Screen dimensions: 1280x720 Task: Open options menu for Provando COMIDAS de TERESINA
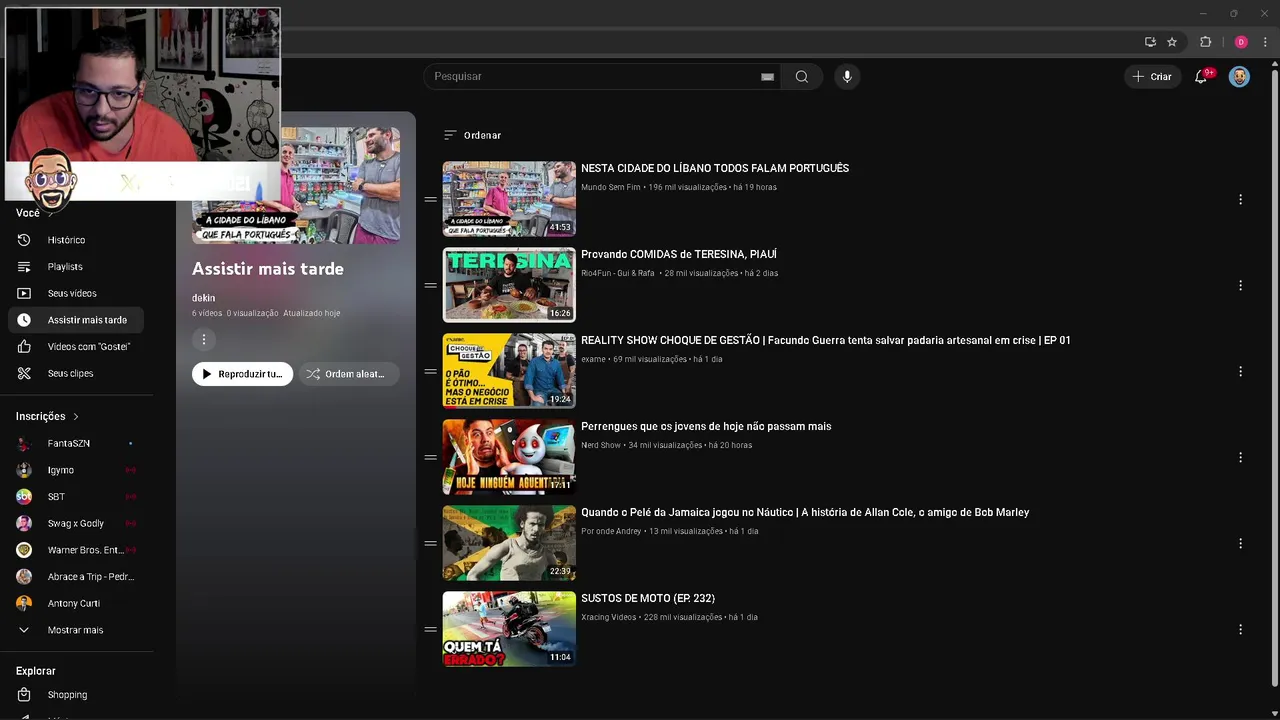[1240, 285]
